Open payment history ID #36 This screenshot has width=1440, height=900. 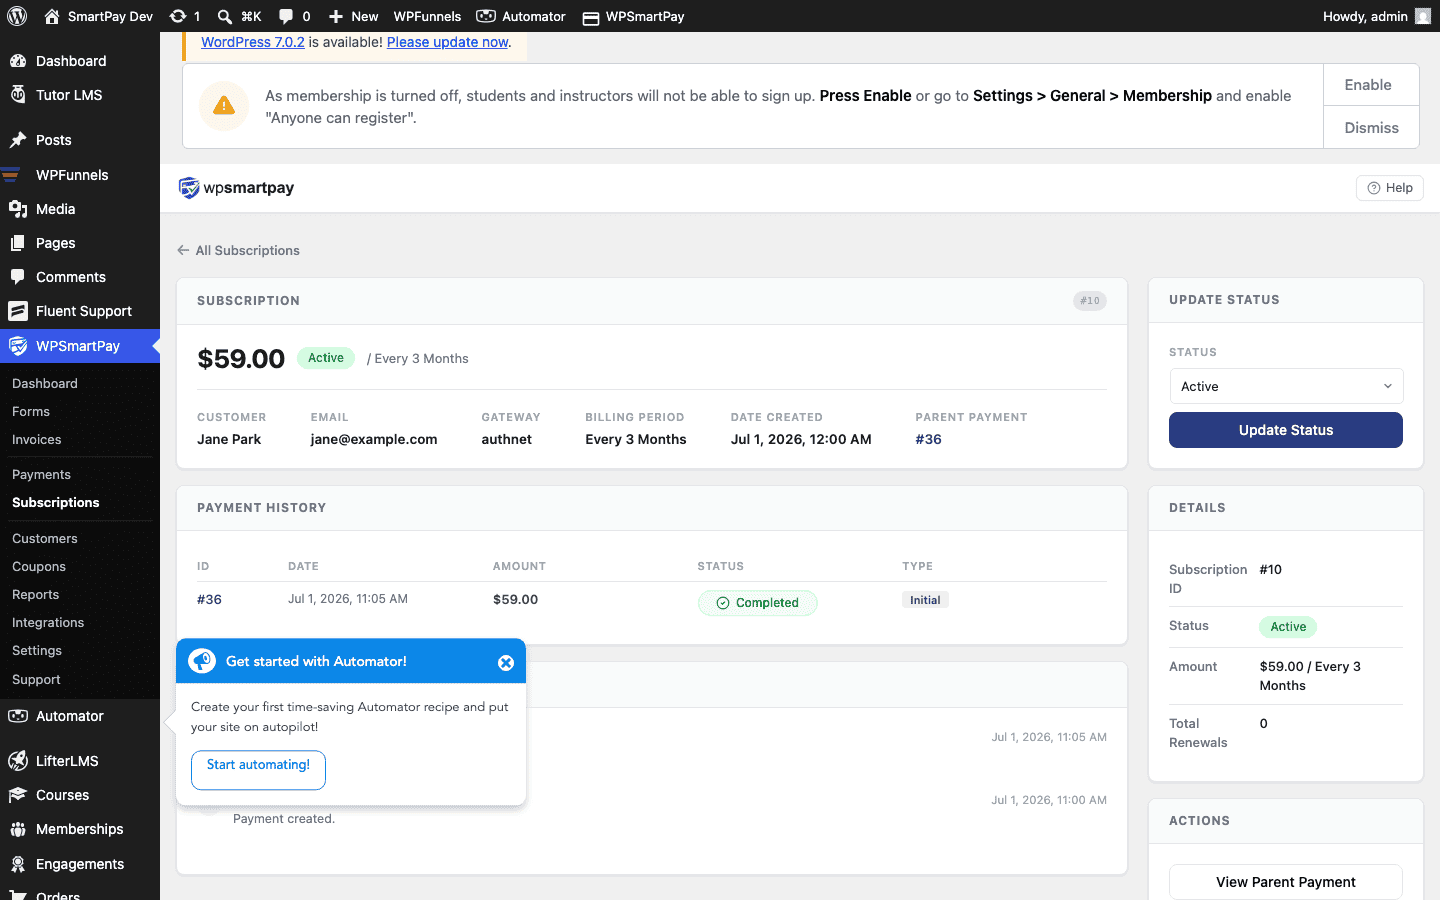tap(209, 599)
